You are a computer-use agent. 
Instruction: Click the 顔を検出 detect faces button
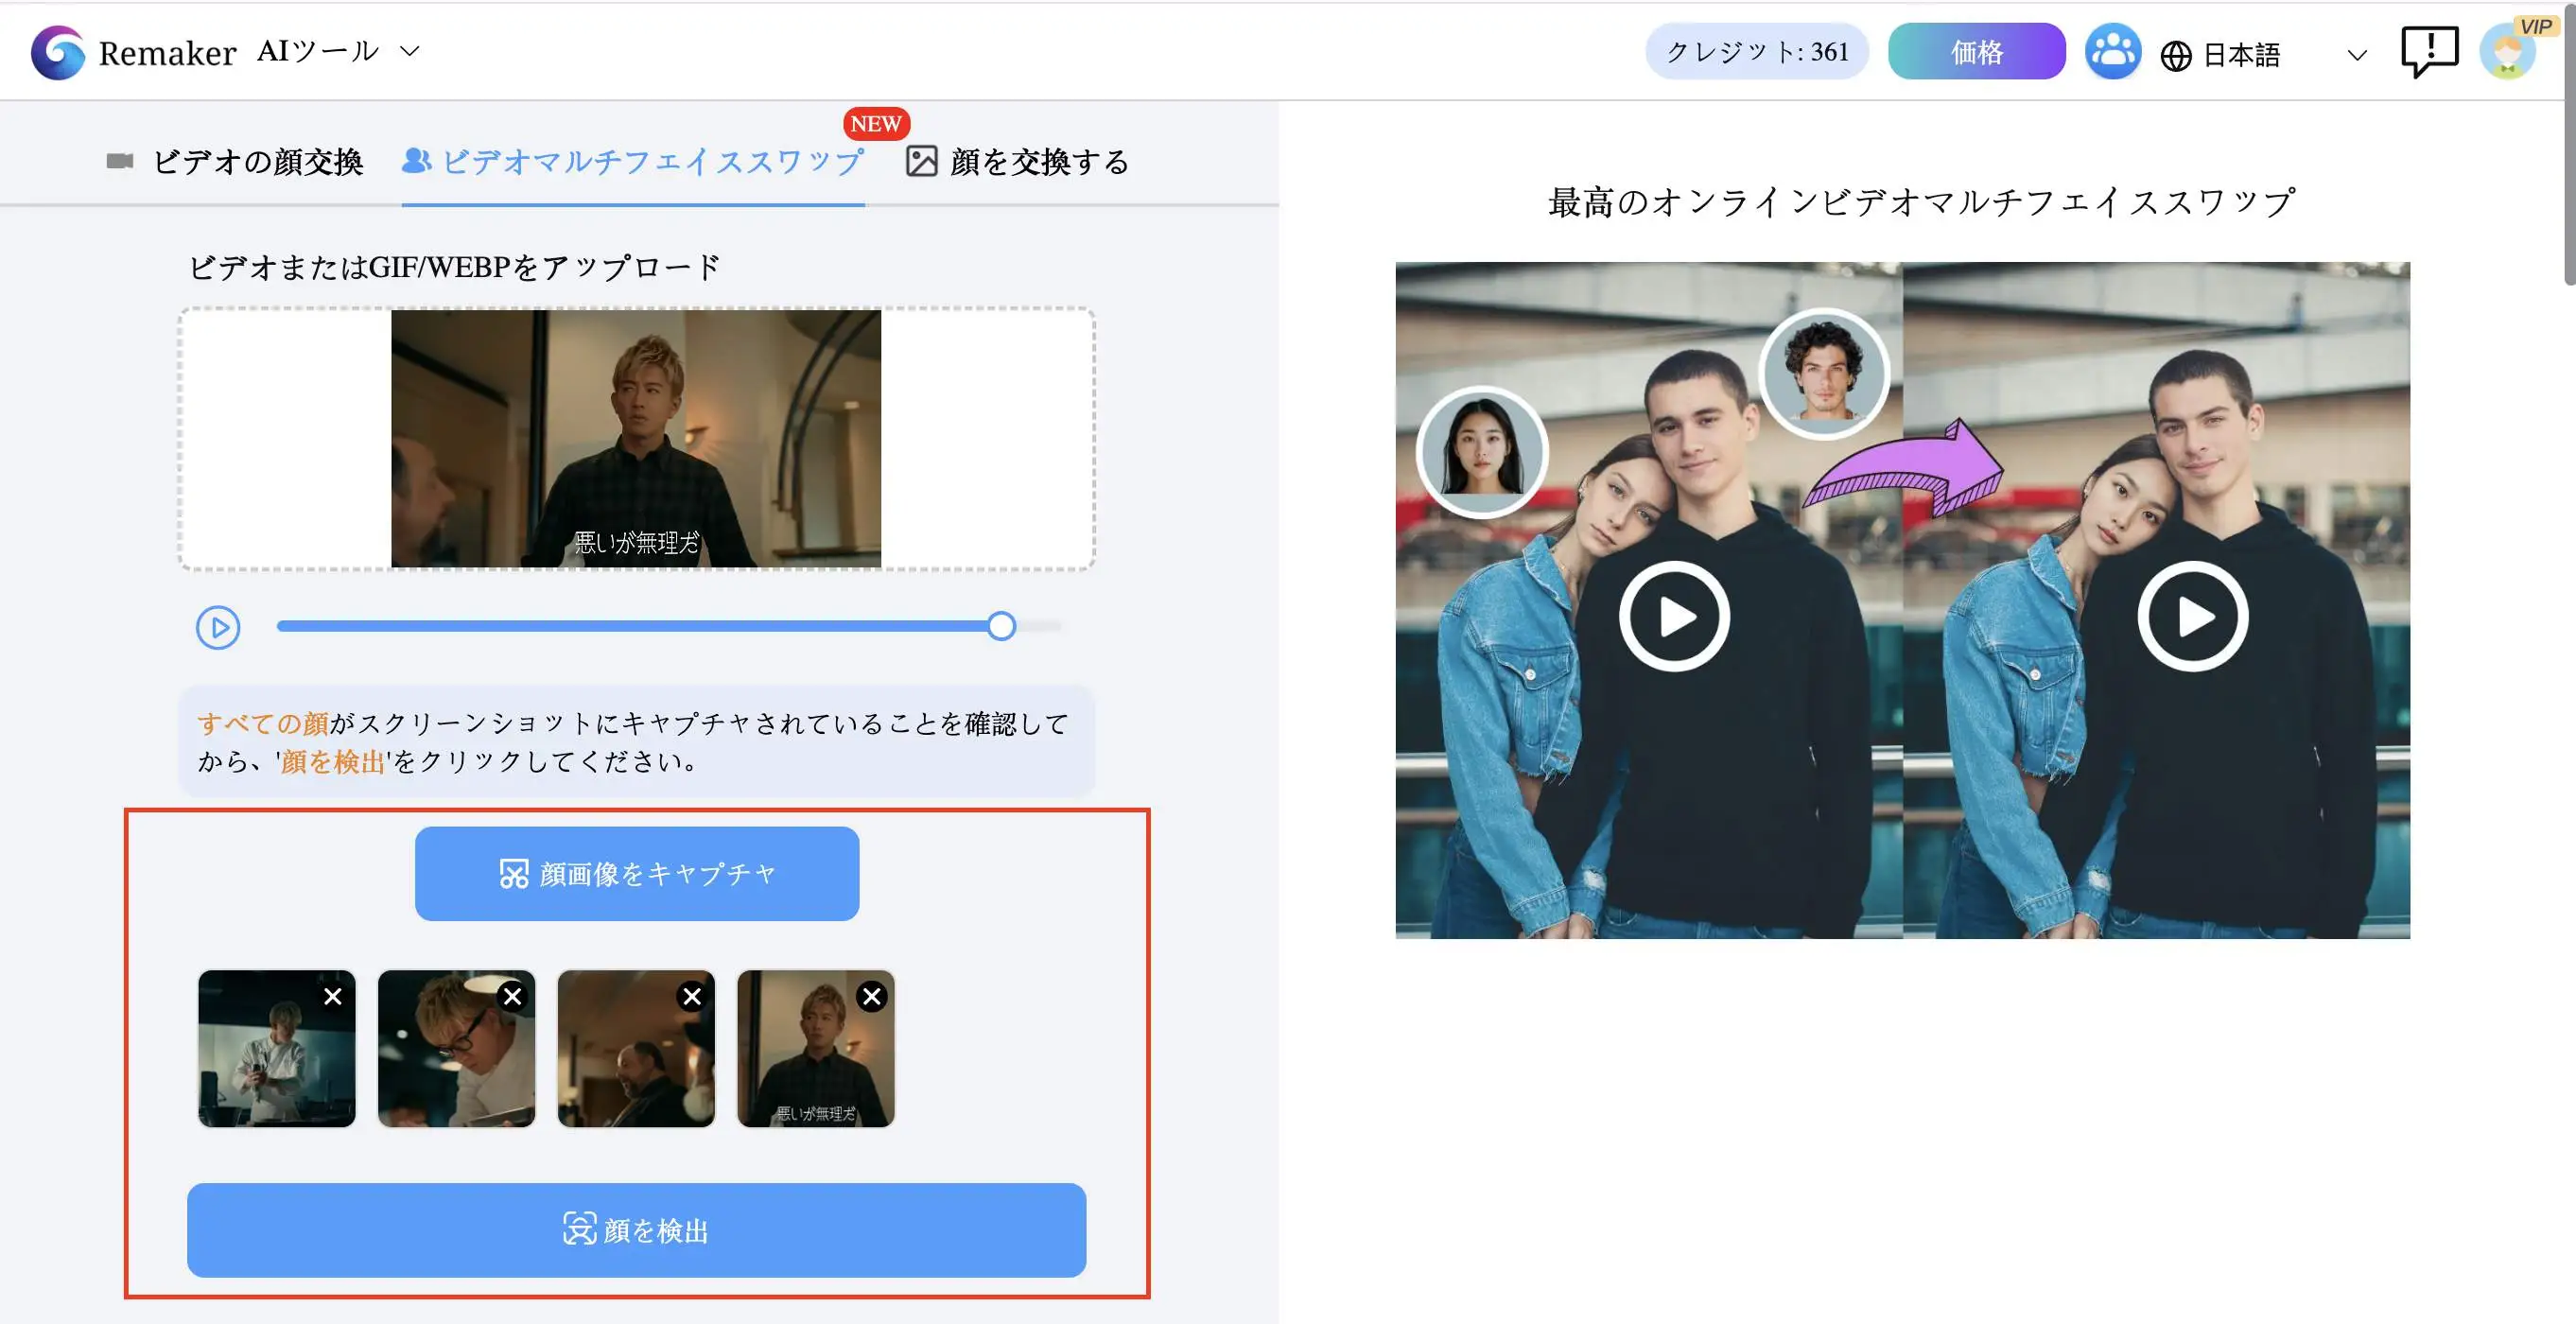pyautogui.click(x=636, y=1229)
